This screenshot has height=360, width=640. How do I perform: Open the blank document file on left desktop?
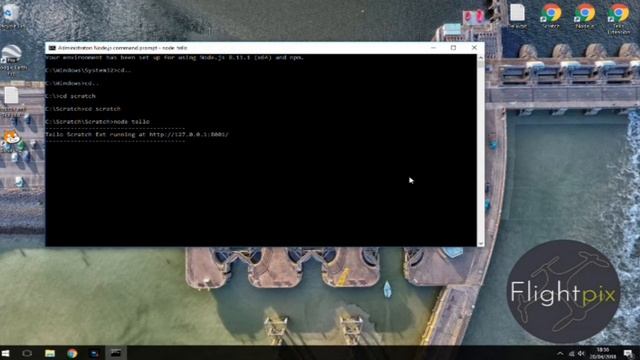[x=11, y=98]
